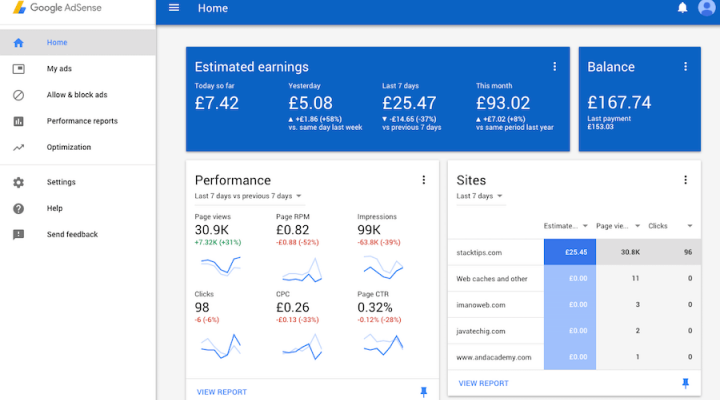Viewport: 720px width, 400px height.
Task: Click the Home house icon in sidebar
Action: click(x=18, y=43)
